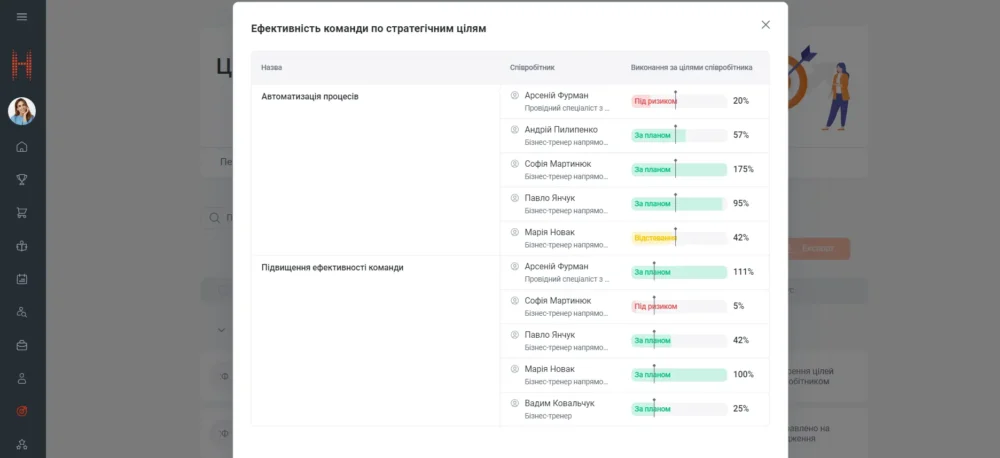Select the Підвищення ефективності команди goal name
The width and height of the screenshot is (1000, 458).
coord(332,268)
